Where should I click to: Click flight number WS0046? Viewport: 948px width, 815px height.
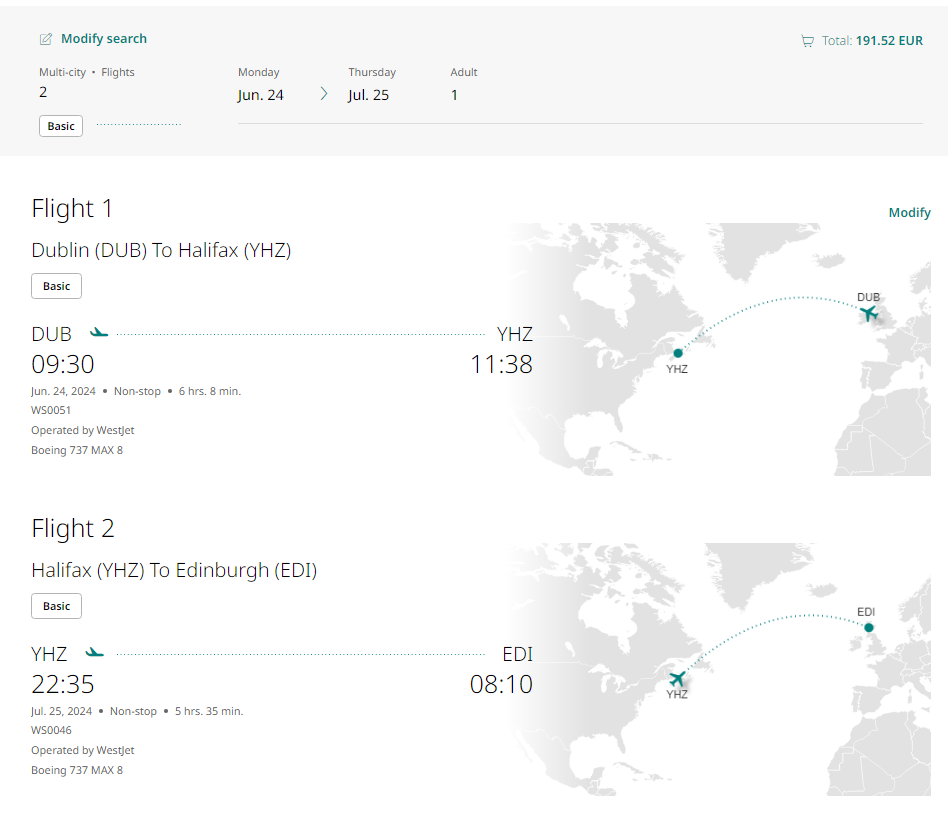click(x=51, y=730)
